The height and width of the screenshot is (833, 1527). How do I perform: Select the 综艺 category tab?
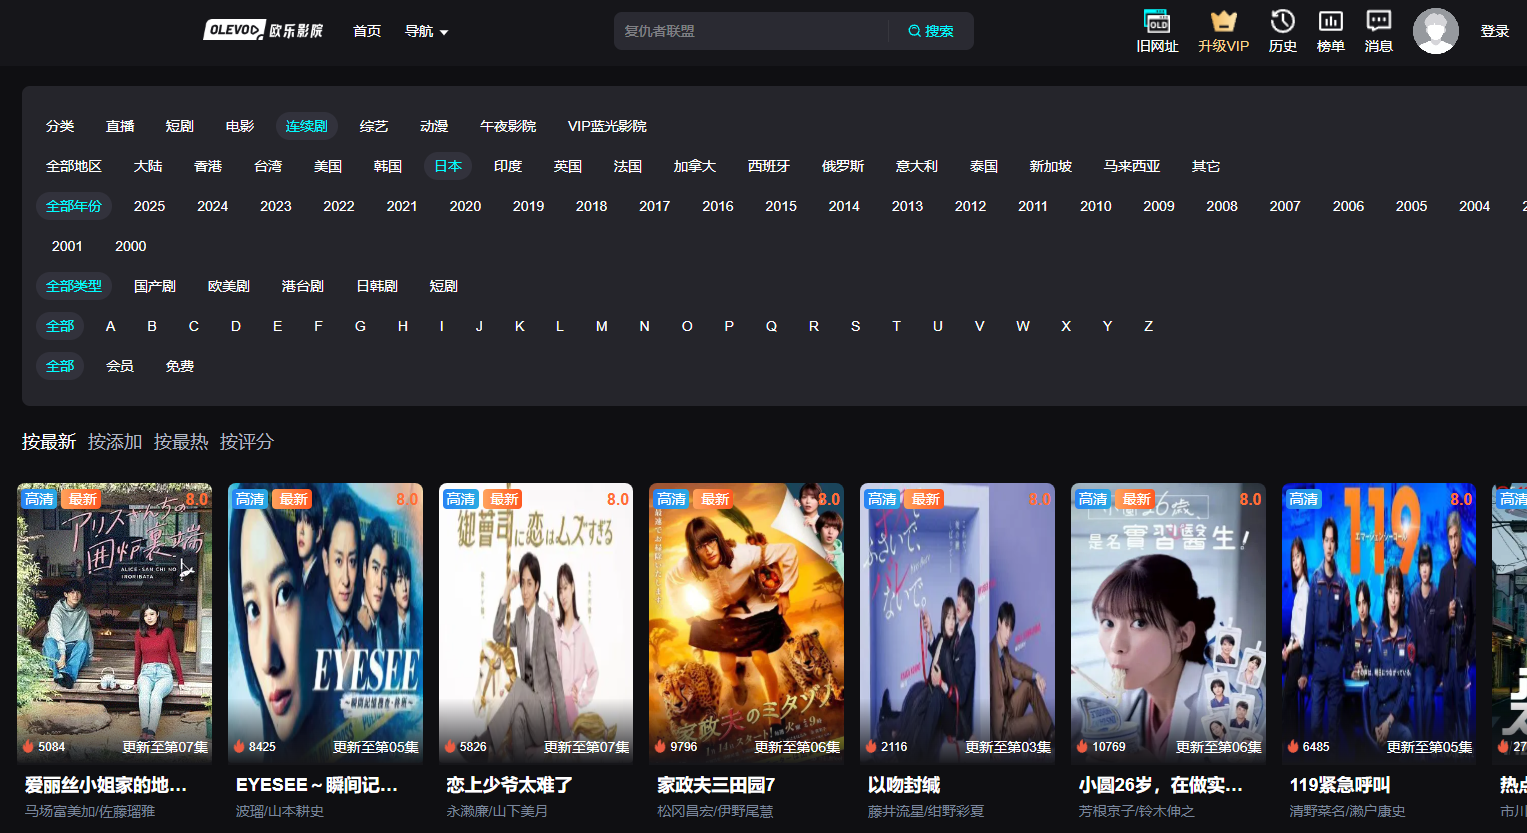click(x=374, y=126)
